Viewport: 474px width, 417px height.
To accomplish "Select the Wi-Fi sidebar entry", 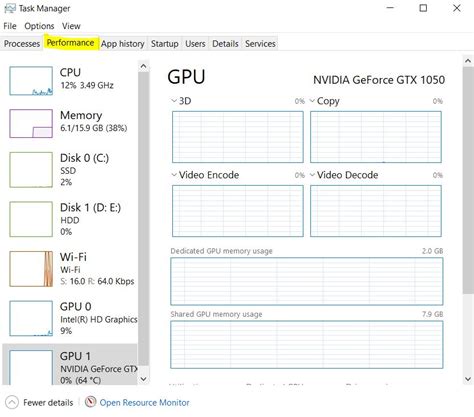I will click(70, 269).
